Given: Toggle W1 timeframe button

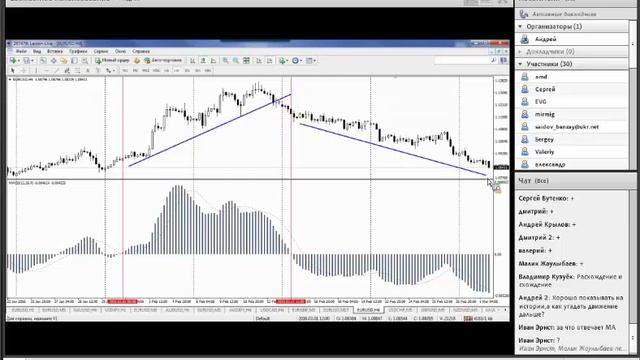Looking at the screenshot, I should pyautogui.click(x=198, y=71).
